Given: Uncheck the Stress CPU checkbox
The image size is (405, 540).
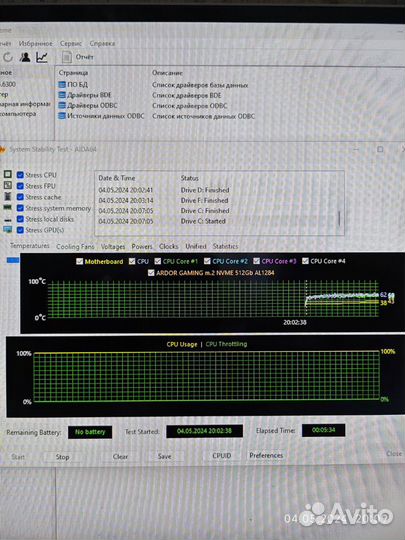Looking at the screenshot, I should (20, 175).
